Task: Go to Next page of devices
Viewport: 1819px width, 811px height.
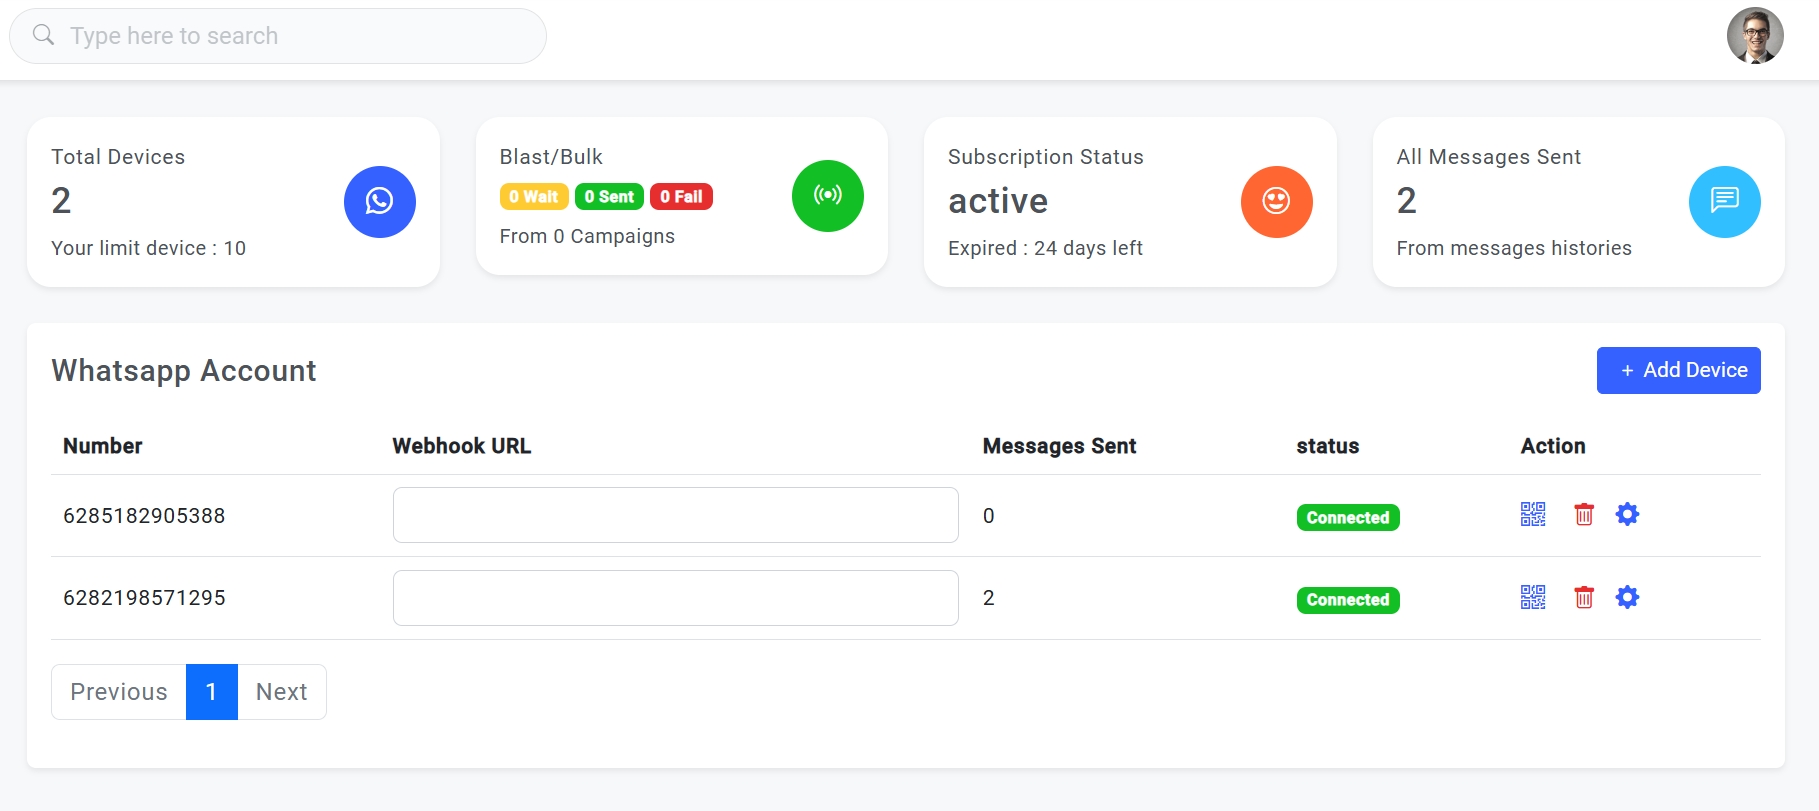Action: pyautogui.click(x=281, y=691)
